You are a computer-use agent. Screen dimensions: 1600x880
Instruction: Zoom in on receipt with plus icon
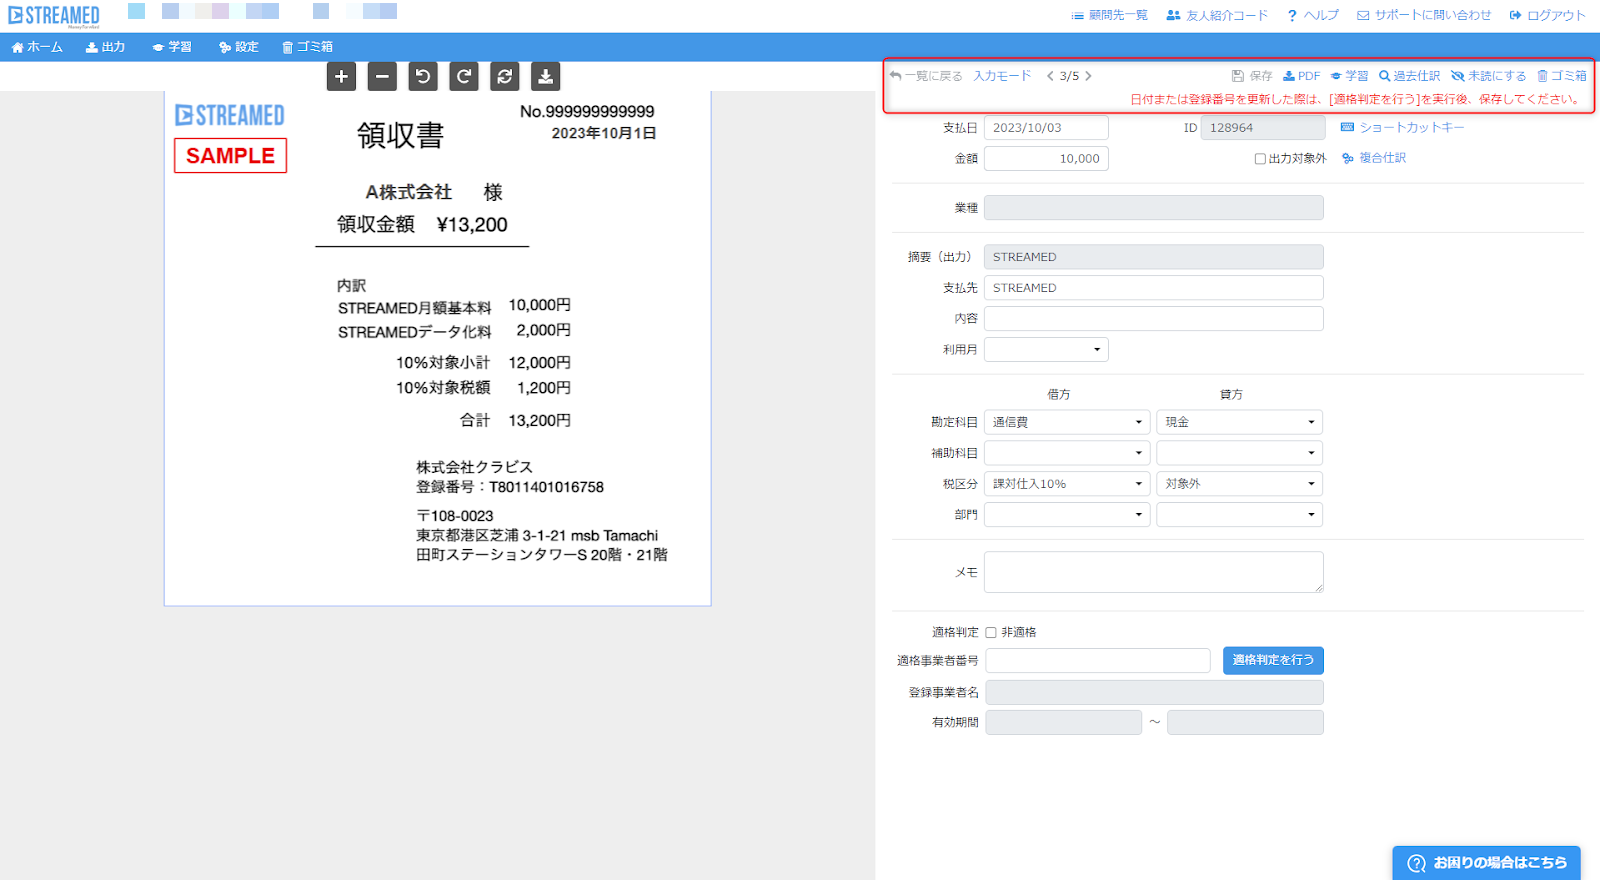pyautogui.click(x=341, y=76)
